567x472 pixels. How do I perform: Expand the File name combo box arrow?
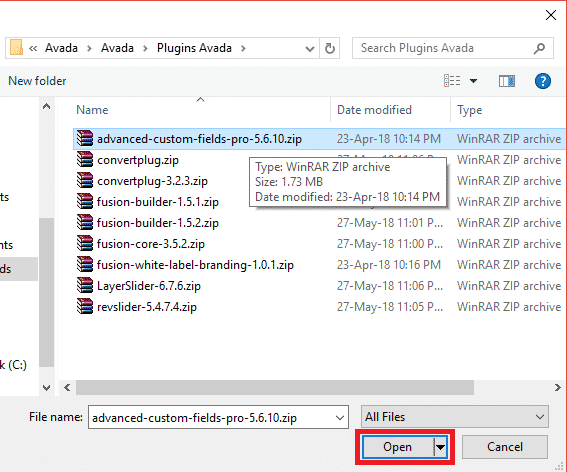click(340, 418)
